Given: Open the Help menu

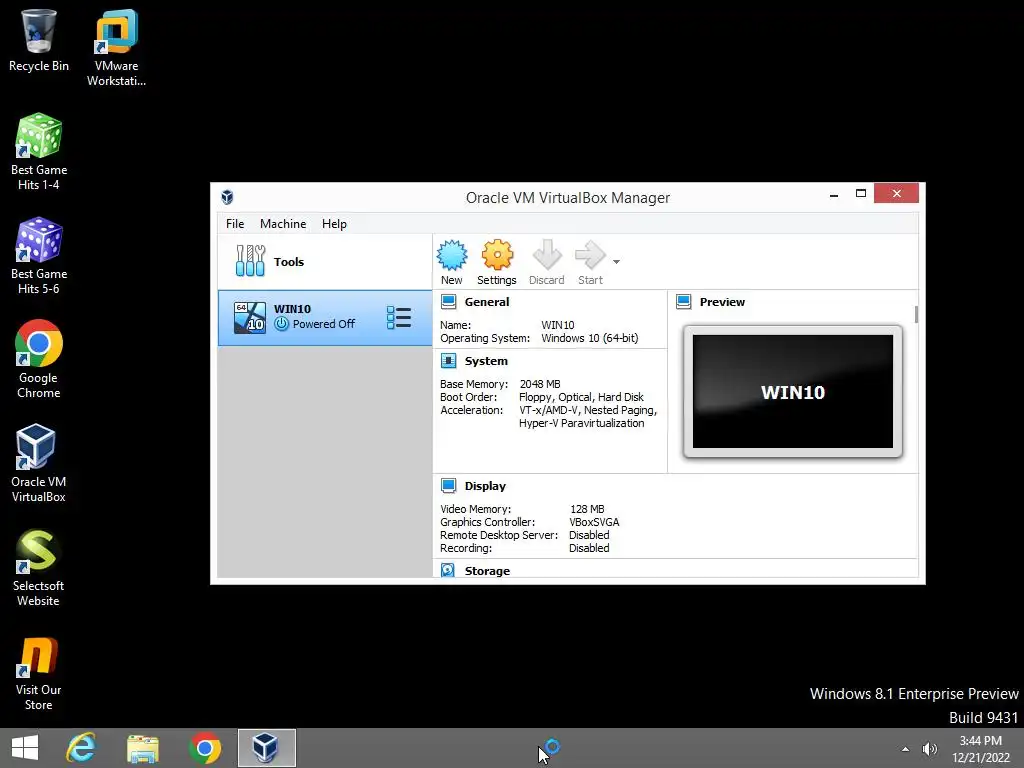Looking at the screenshot, I should (x=334, y=223).
